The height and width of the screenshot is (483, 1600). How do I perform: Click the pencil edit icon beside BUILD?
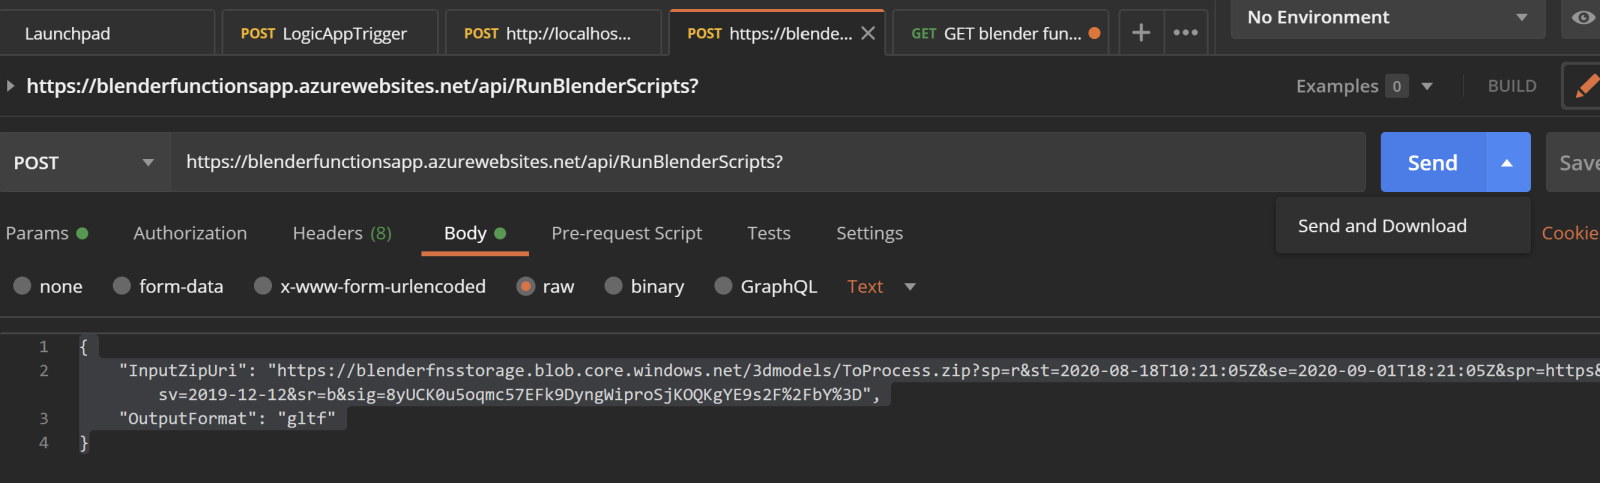(1585, 86)
